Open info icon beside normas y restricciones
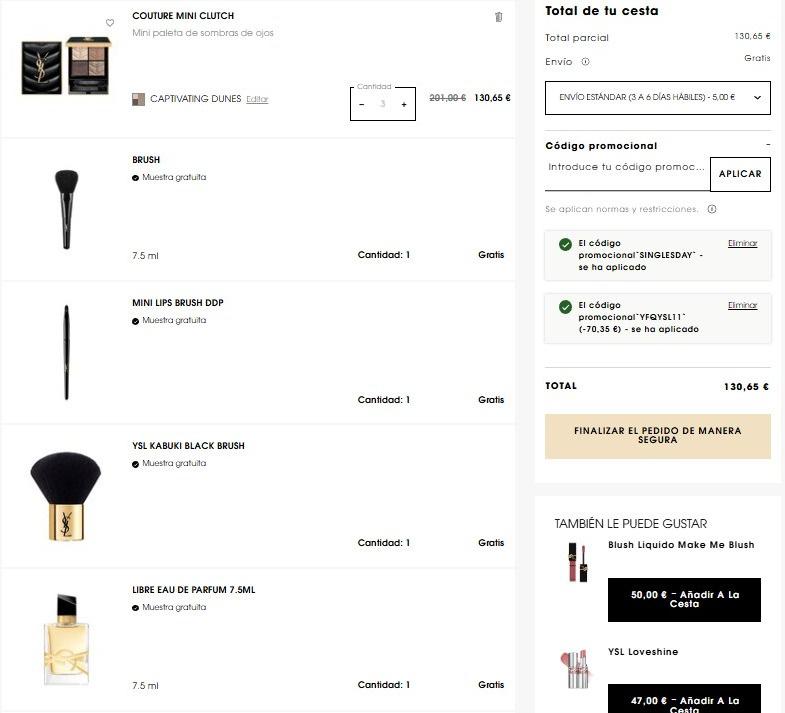The width and height of the screenshot is (785, 713). tap(712, 209)
